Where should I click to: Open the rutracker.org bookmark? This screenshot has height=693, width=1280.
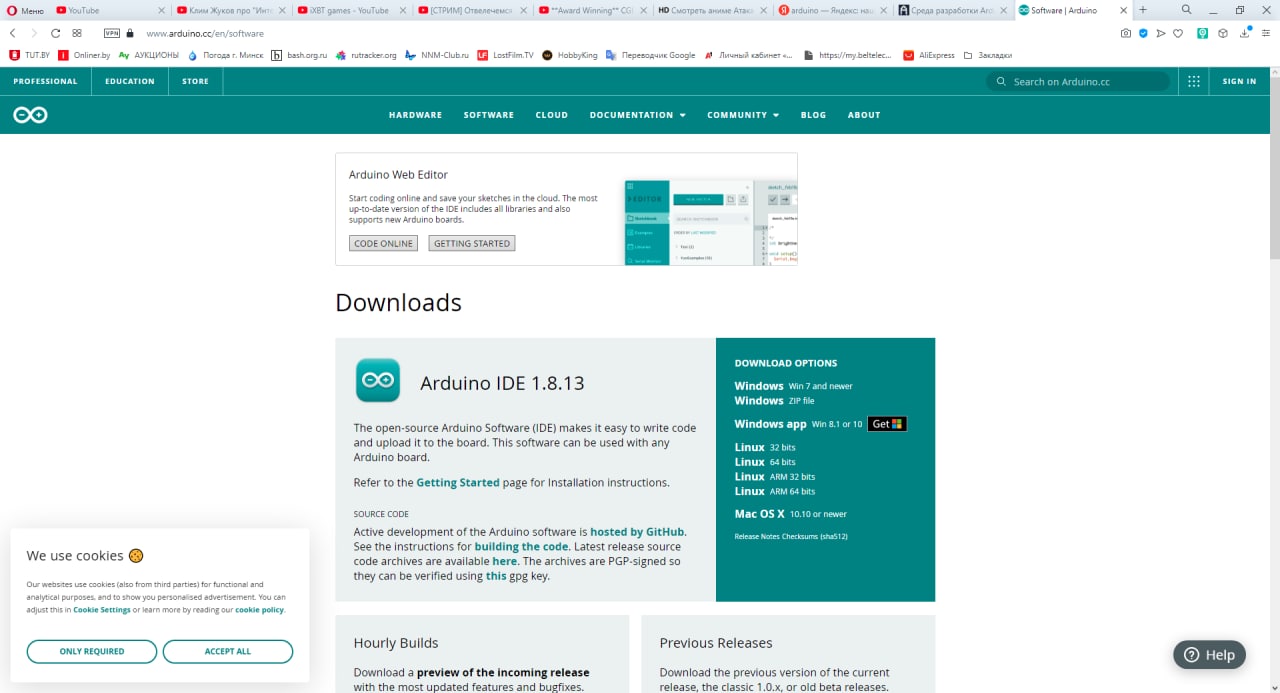pyautogui.click(x=366, y=55)
